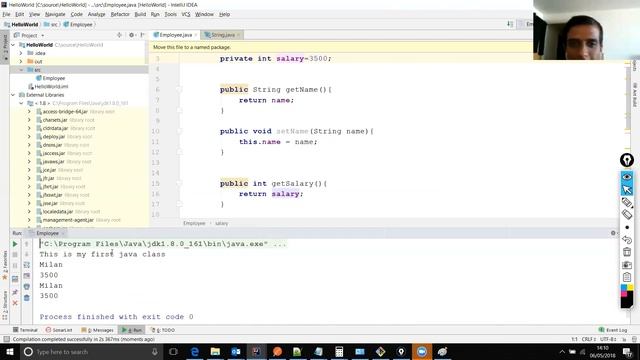Image resolution: width=640 pixels, height=360 pixels.
Task: Select HelloWorld.iml file in project tree
Action: [x=48, y=87]
